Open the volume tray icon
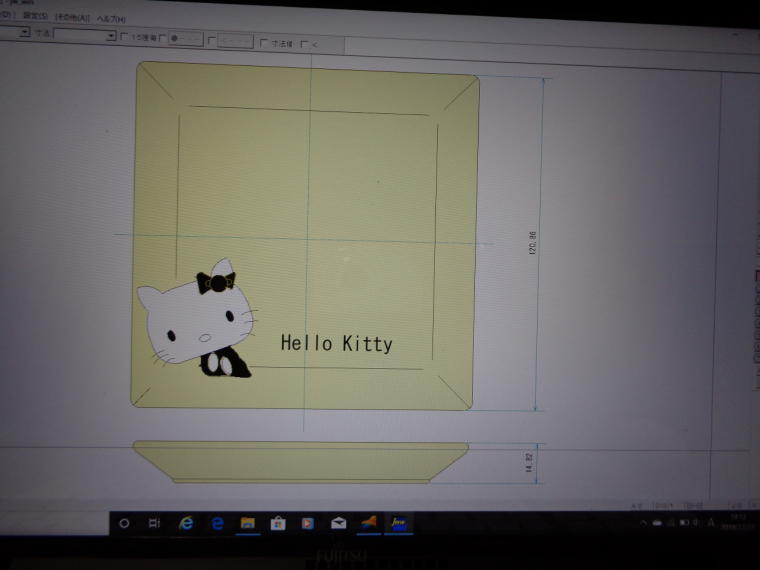Image resolution: width=760 pixels, height=570 pixels. click(x=697, y=522)
